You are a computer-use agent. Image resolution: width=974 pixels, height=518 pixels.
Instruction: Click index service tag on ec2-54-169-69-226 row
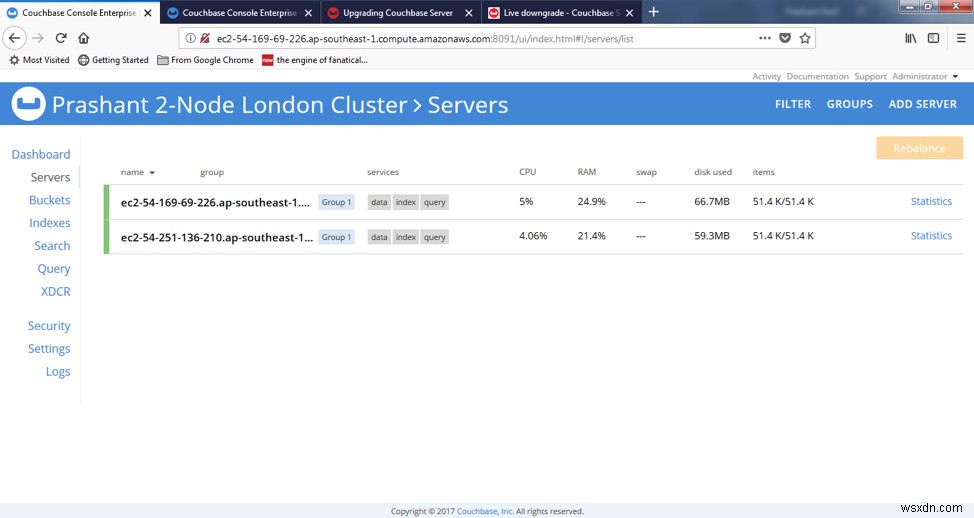pyautogui.click(x=406, y=202)
